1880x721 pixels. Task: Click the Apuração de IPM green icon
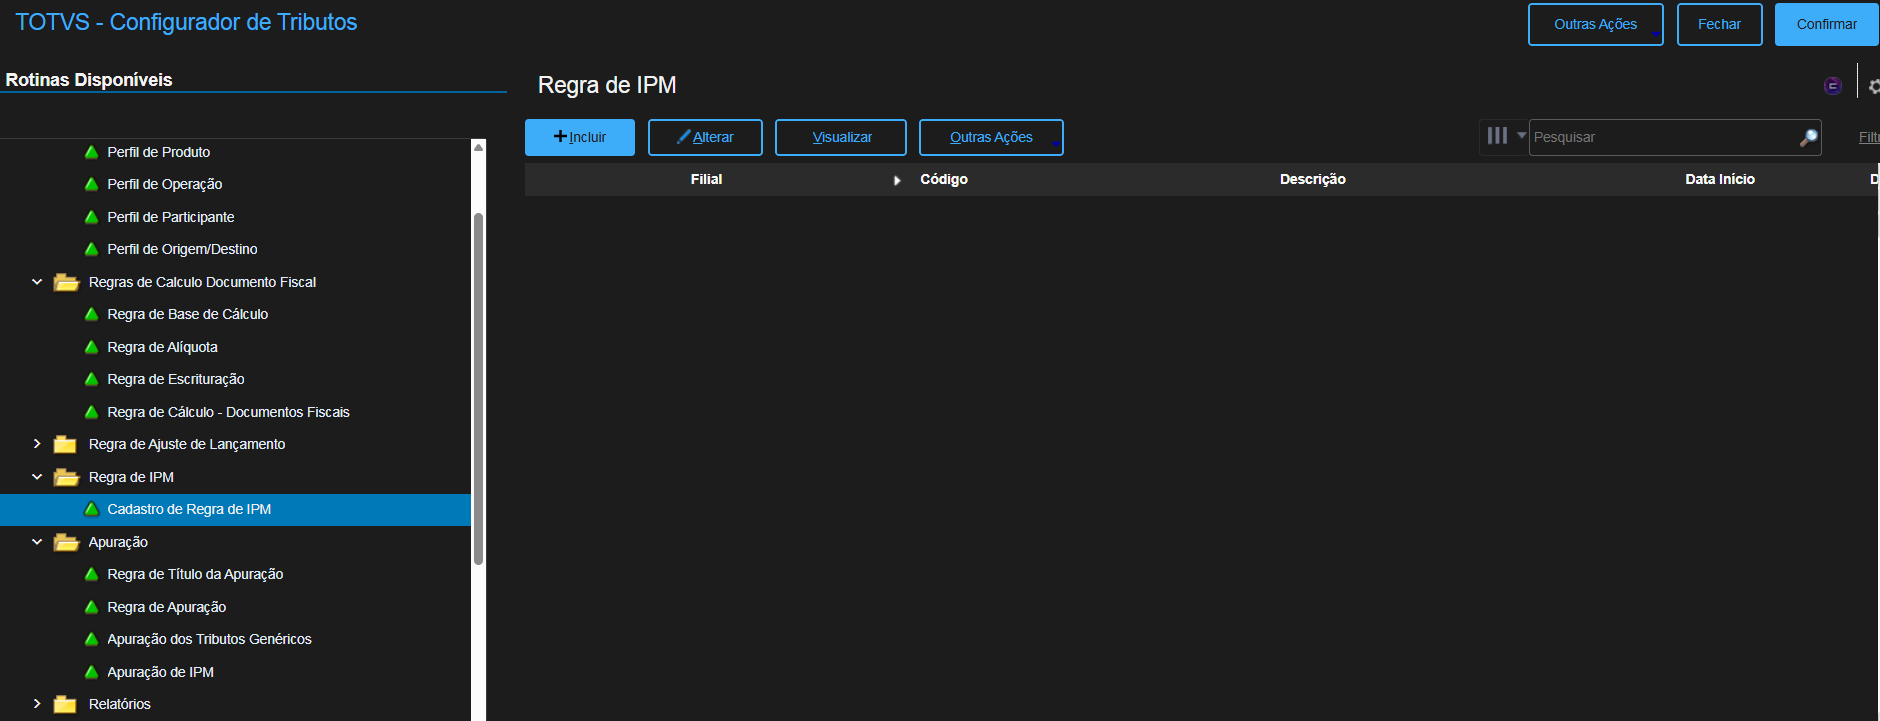click(91, 672)
